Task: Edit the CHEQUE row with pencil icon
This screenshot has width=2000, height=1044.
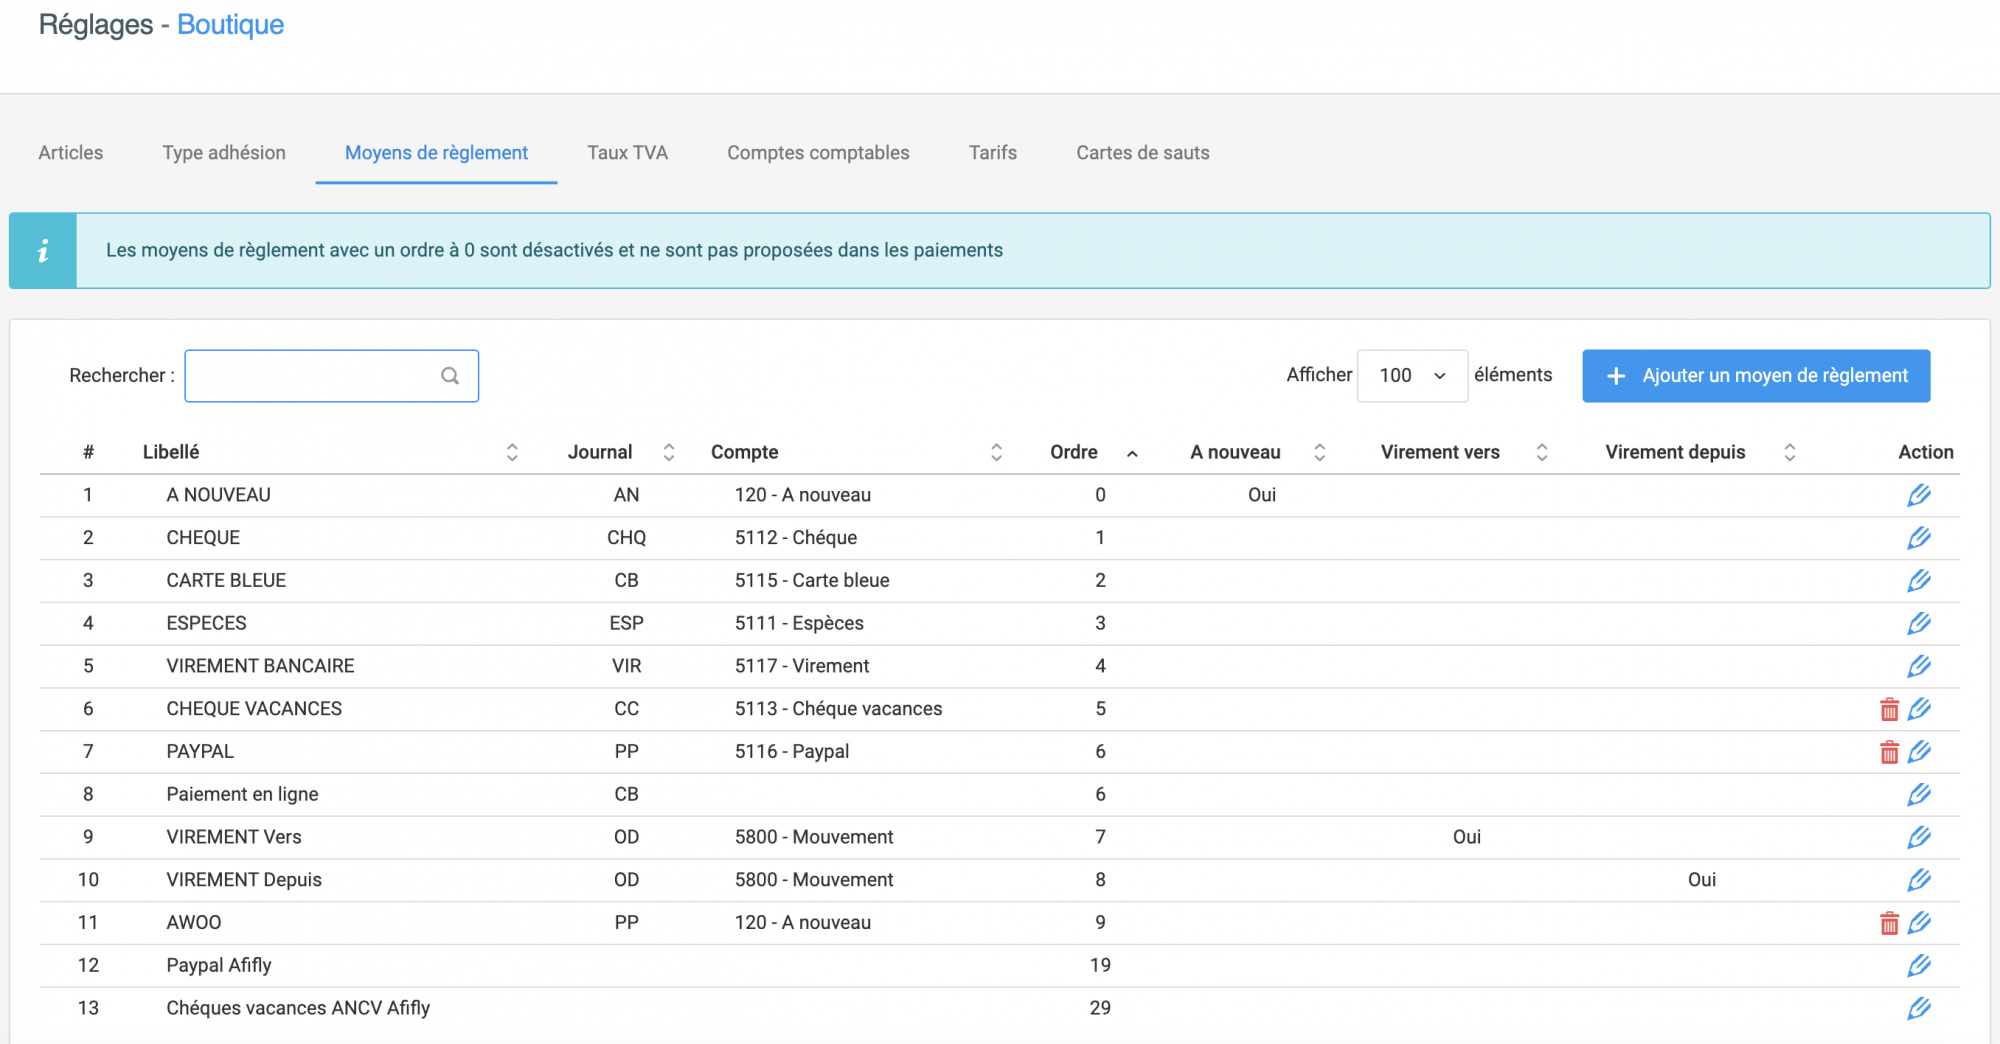Action: tap(1918, 538)
